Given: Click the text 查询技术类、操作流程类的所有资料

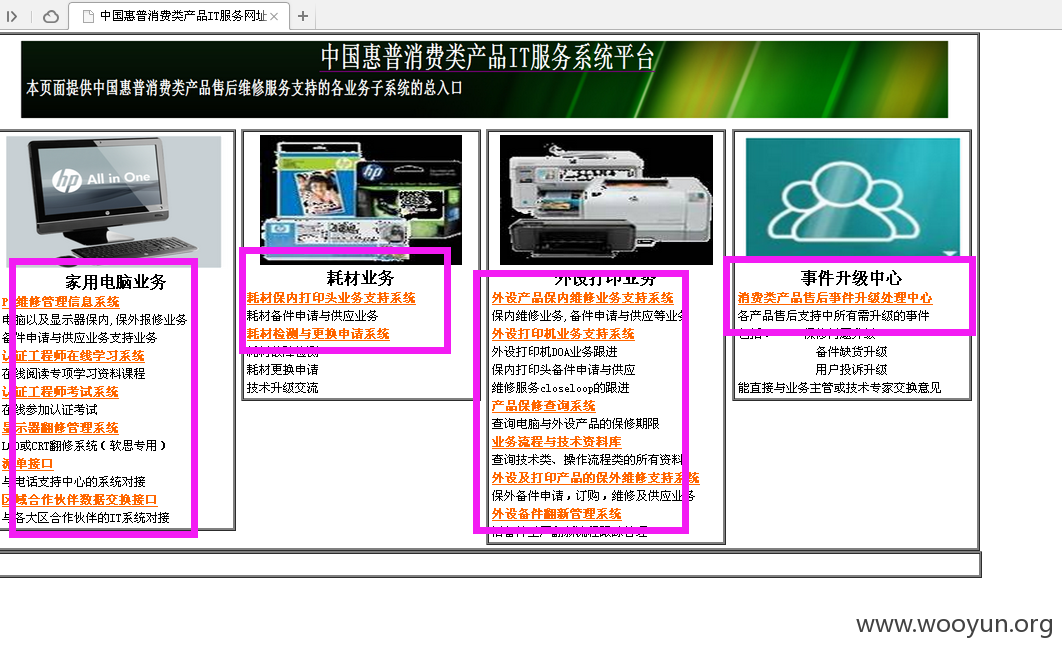Looking at the screenshot, I should tap(588, 459).
